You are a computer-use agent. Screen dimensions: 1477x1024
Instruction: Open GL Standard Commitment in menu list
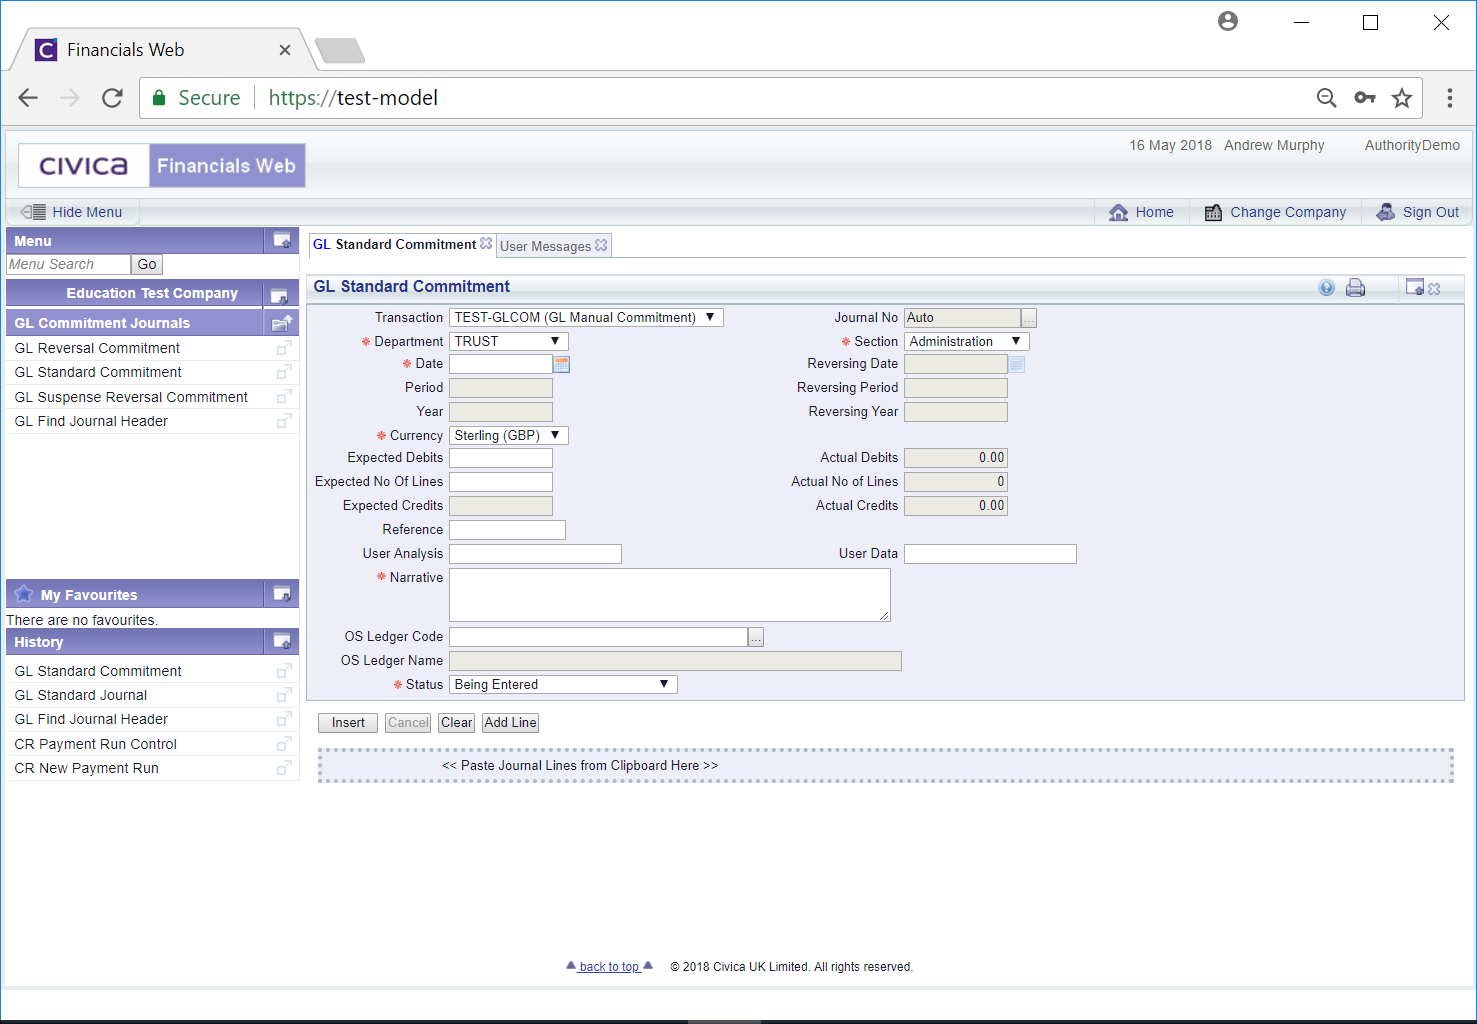[x=98, y=372]
